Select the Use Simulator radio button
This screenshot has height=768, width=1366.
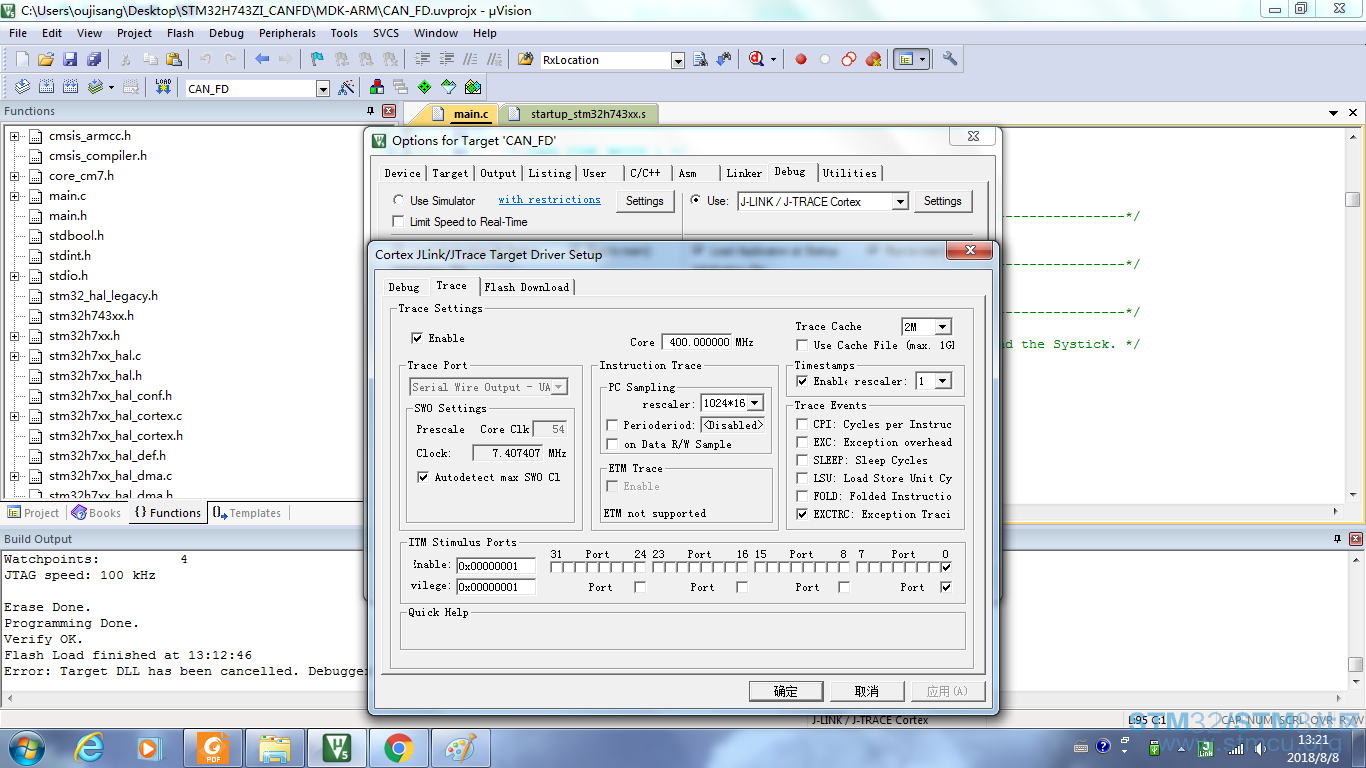tap(399, 200)
